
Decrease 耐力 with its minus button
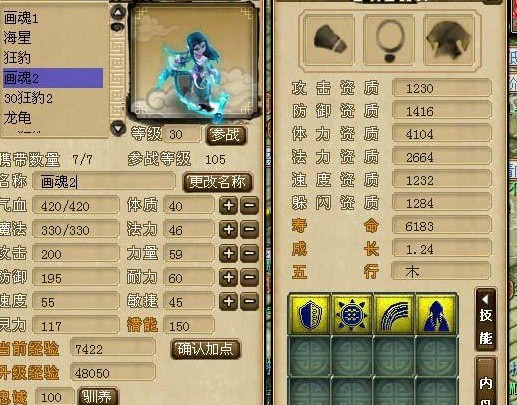click(x=249, y=277)
